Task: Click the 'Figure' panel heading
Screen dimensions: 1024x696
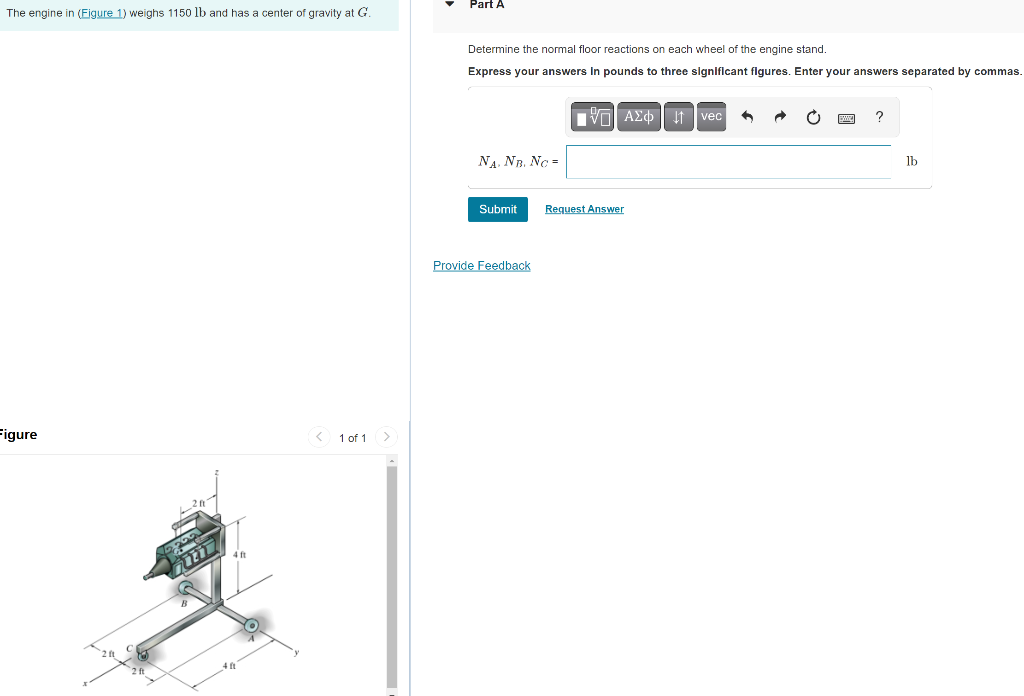Action: pos(18,435)
